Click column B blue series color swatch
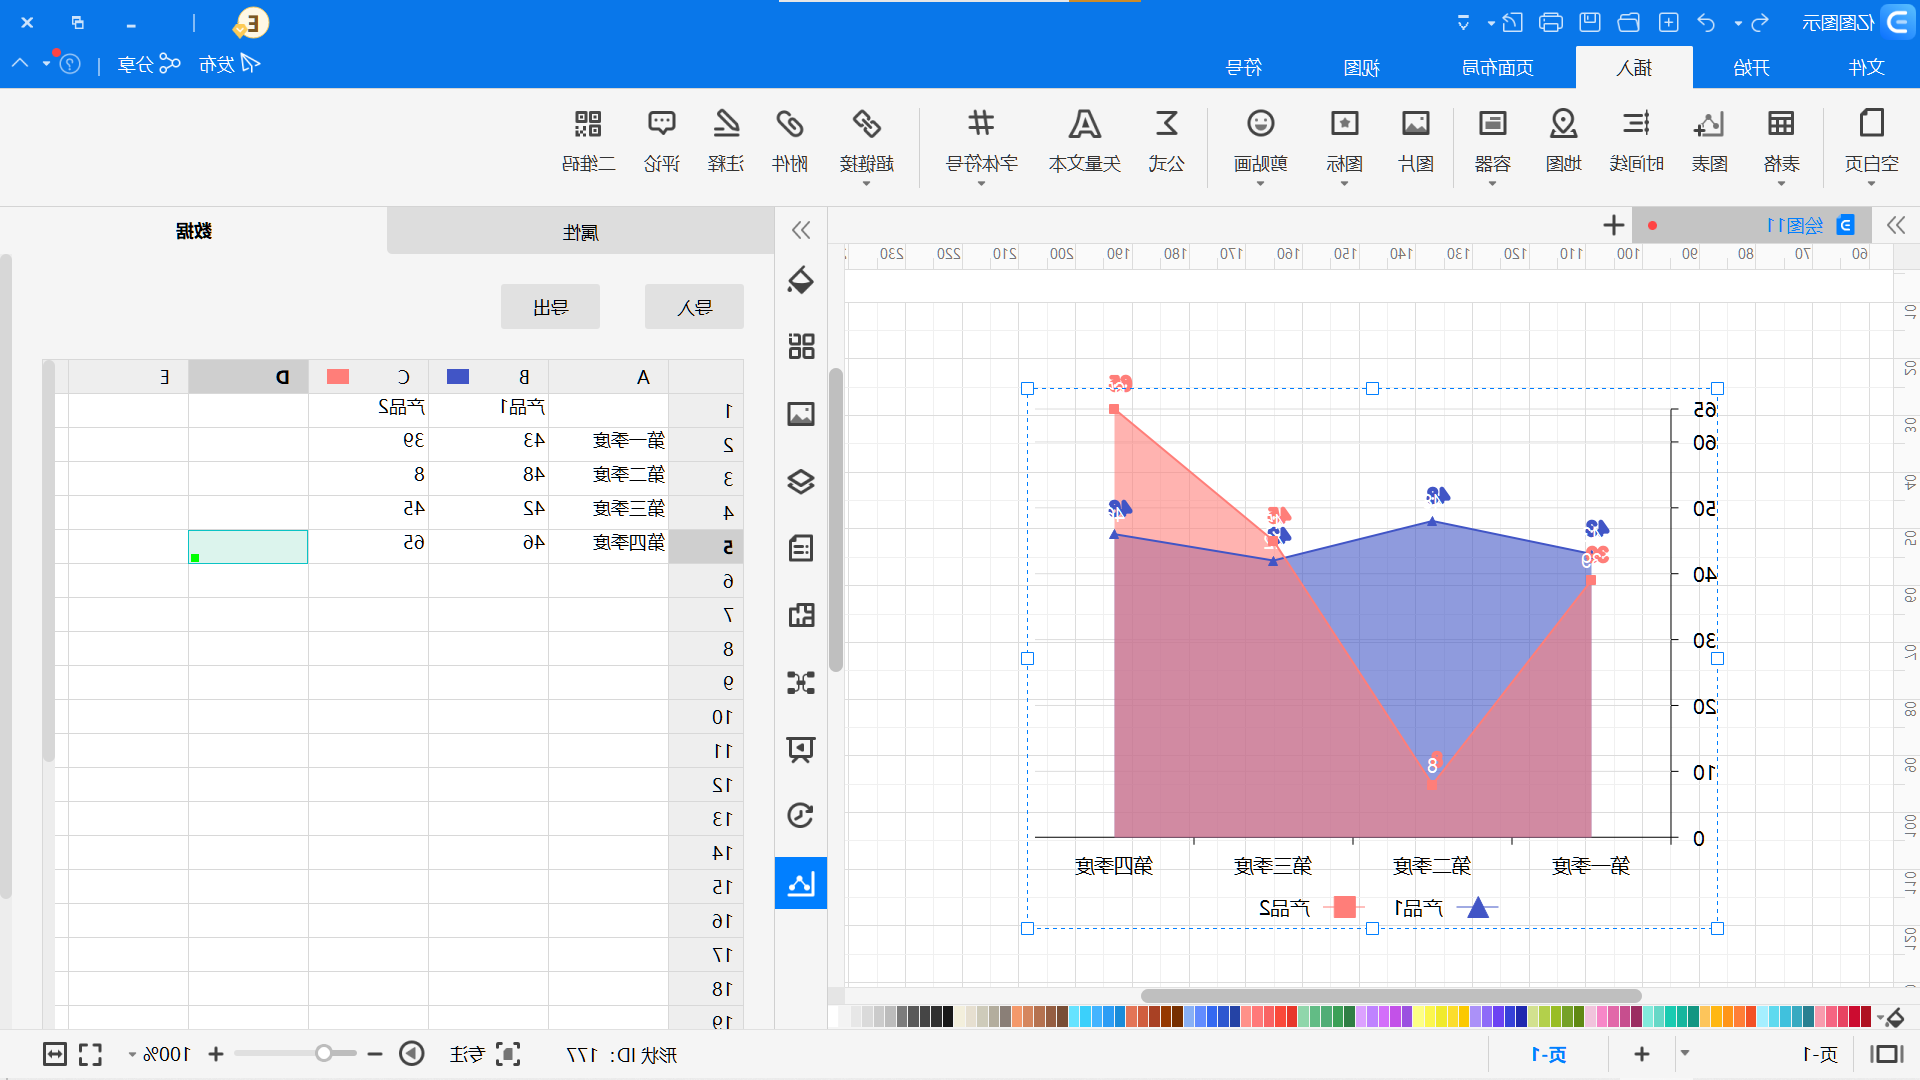Screen dimensions: 1920x1080 coord(458,376)
